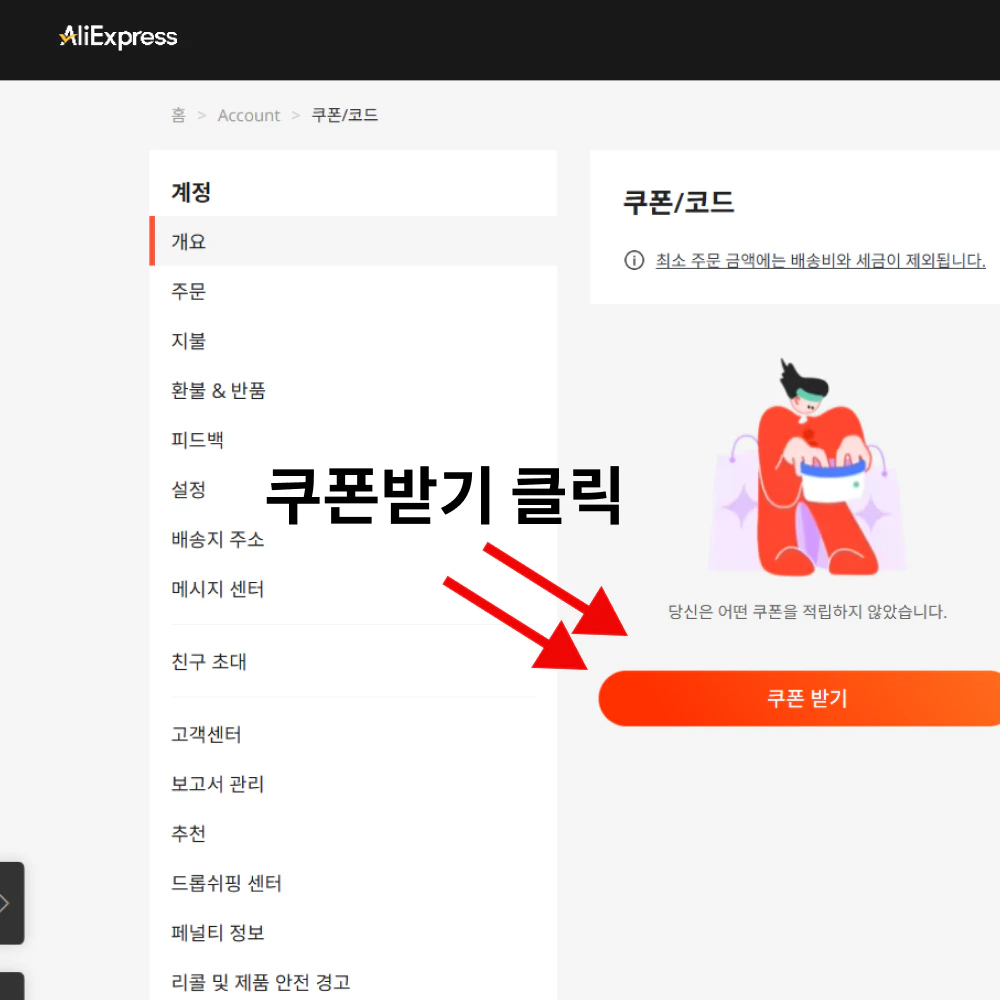Click the 쿠폰 받기 button
1000x1000 pixels.
(x=799, y=698)
